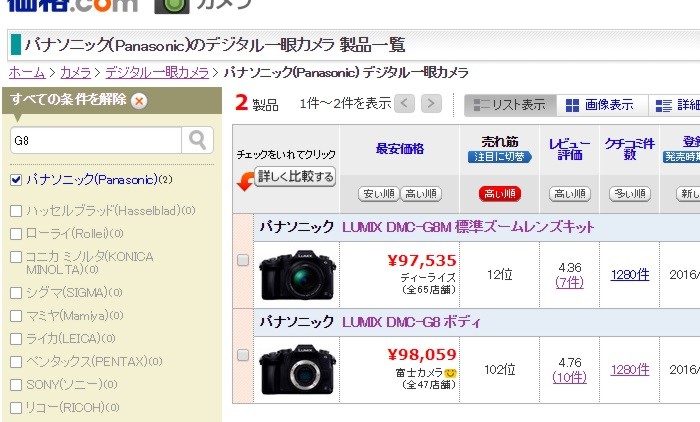Select compare checkbox for DMC-G8M kit

pyautogui.click(x=243, y=260)
